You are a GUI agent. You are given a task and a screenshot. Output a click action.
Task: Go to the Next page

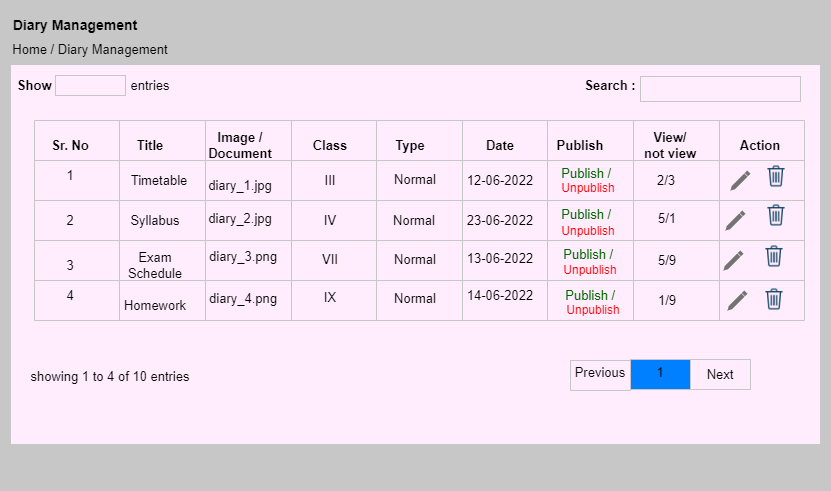click(720, 374)
